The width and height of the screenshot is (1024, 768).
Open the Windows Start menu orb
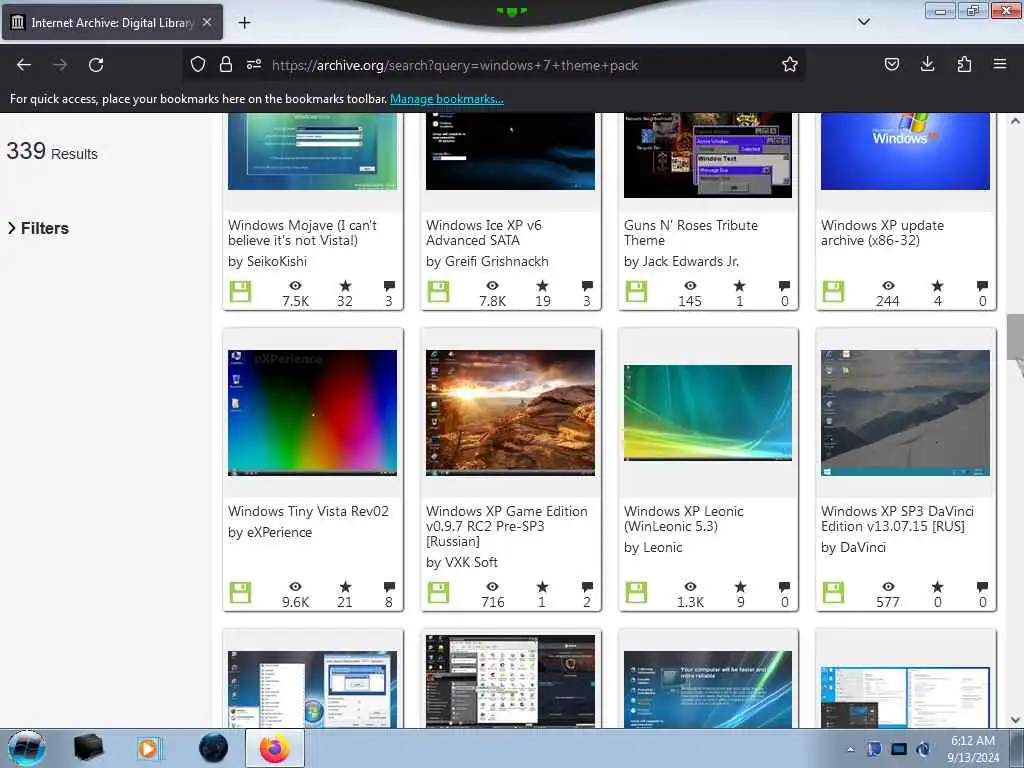pyautogui.click(x=27, y=748)
